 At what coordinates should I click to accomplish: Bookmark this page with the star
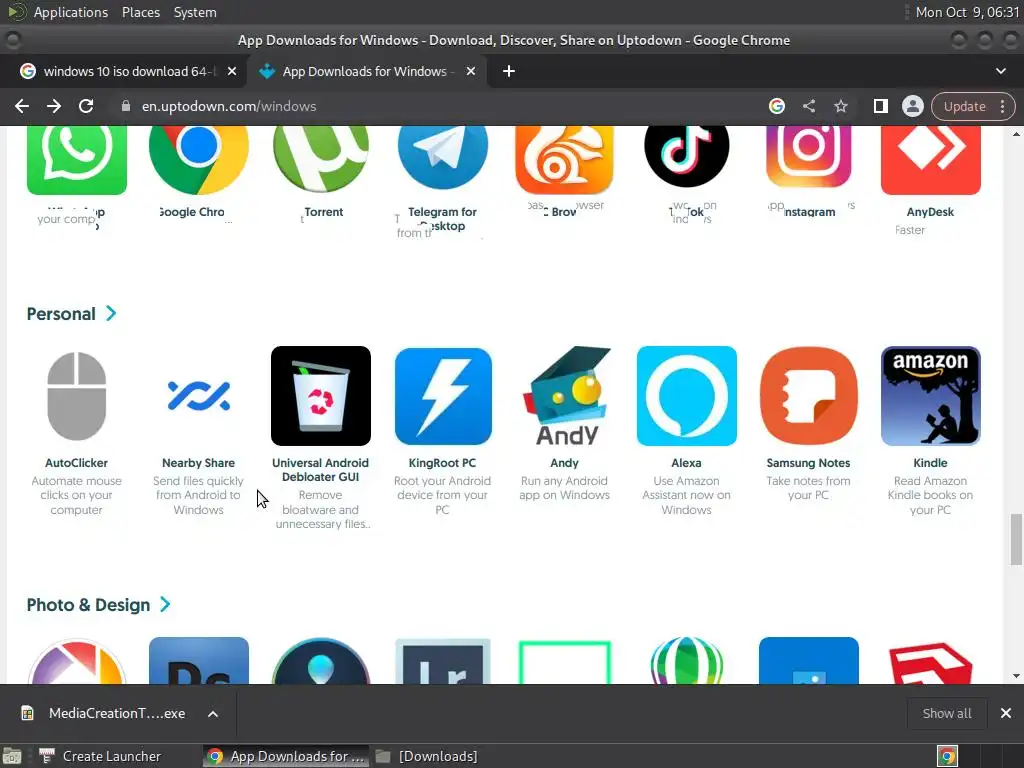coord(840,106)
